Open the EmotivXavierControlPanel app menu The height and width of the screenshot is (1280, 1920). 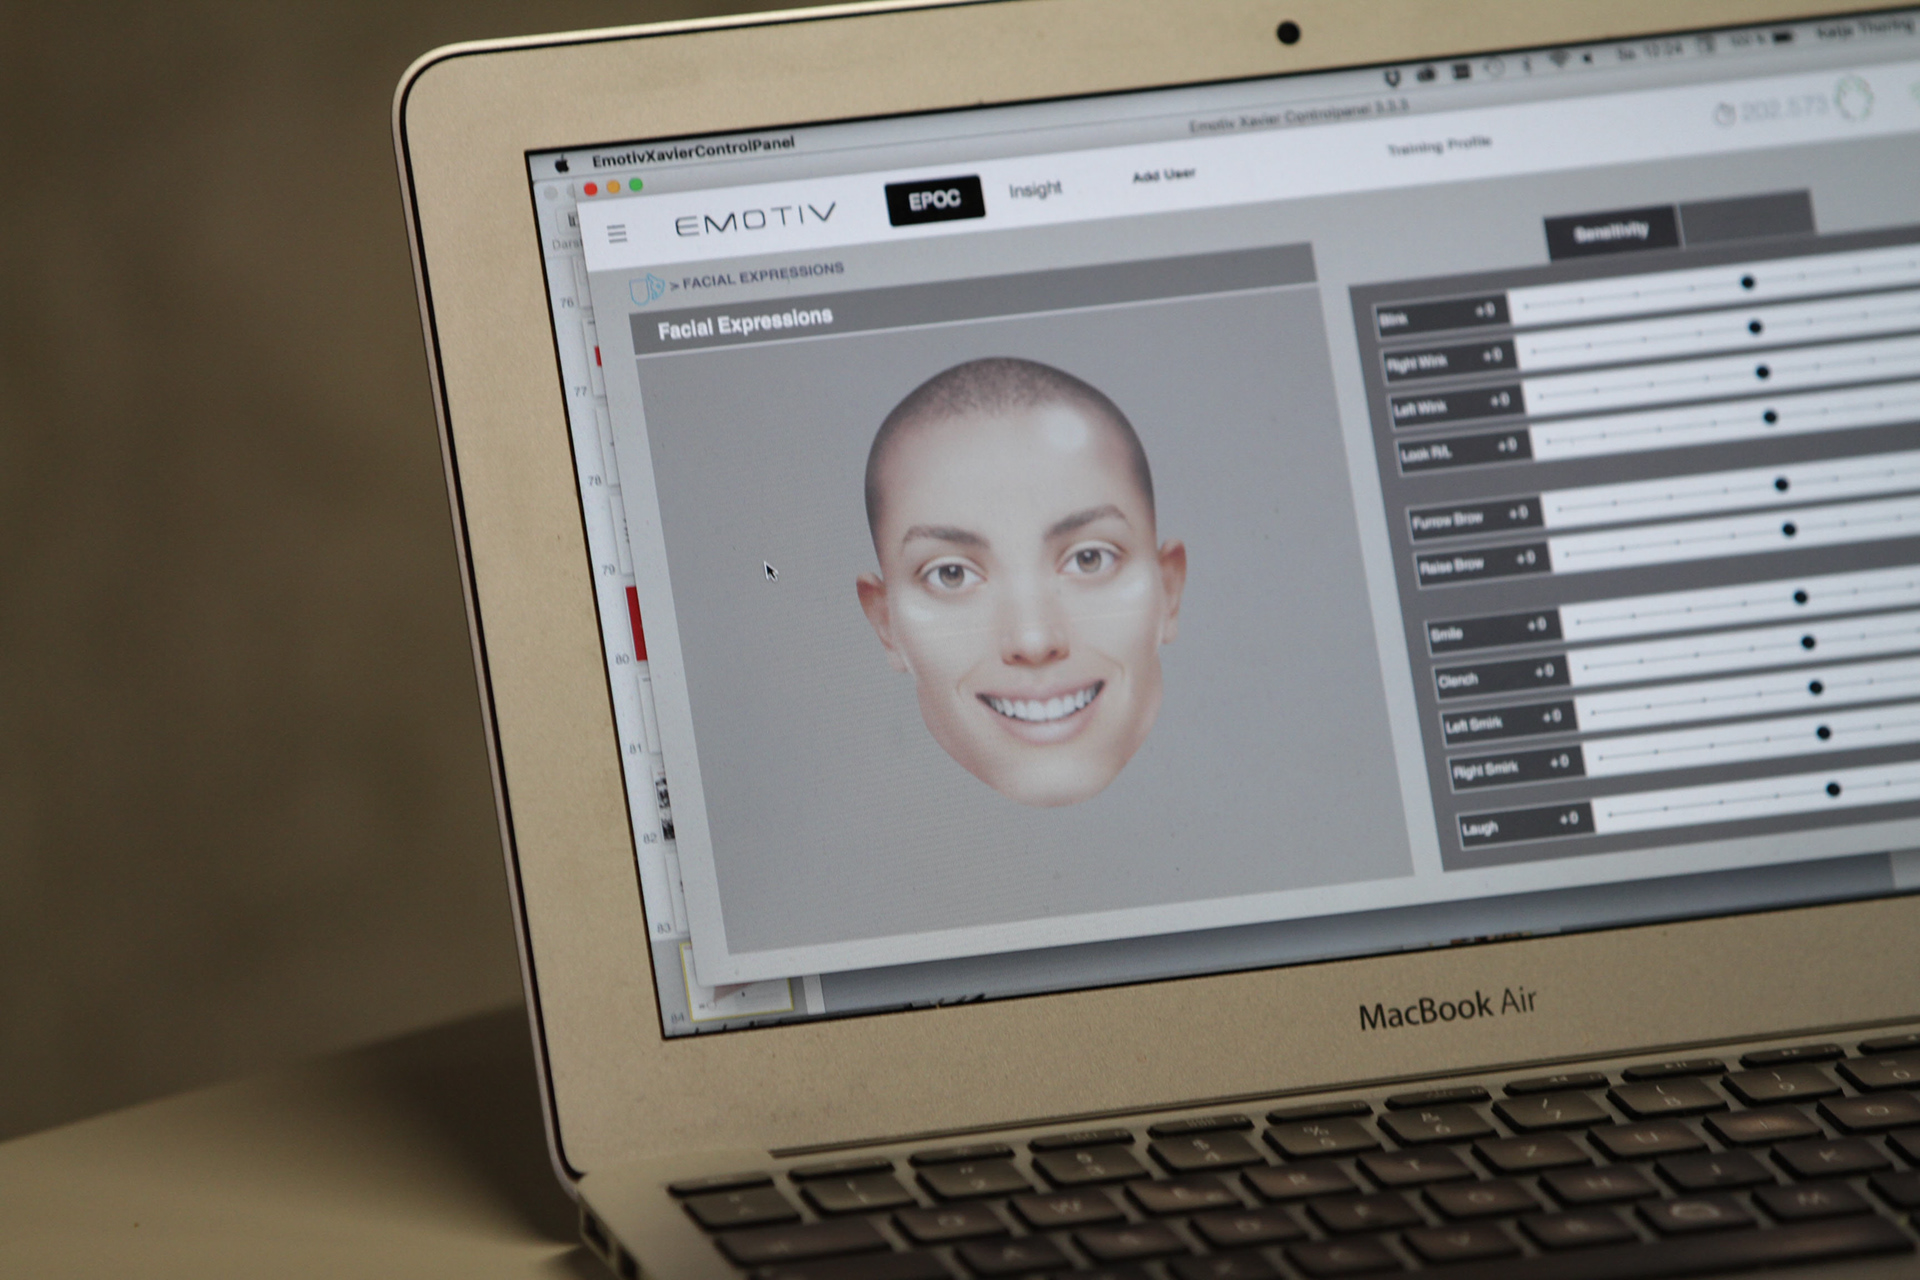pos(693,152)
